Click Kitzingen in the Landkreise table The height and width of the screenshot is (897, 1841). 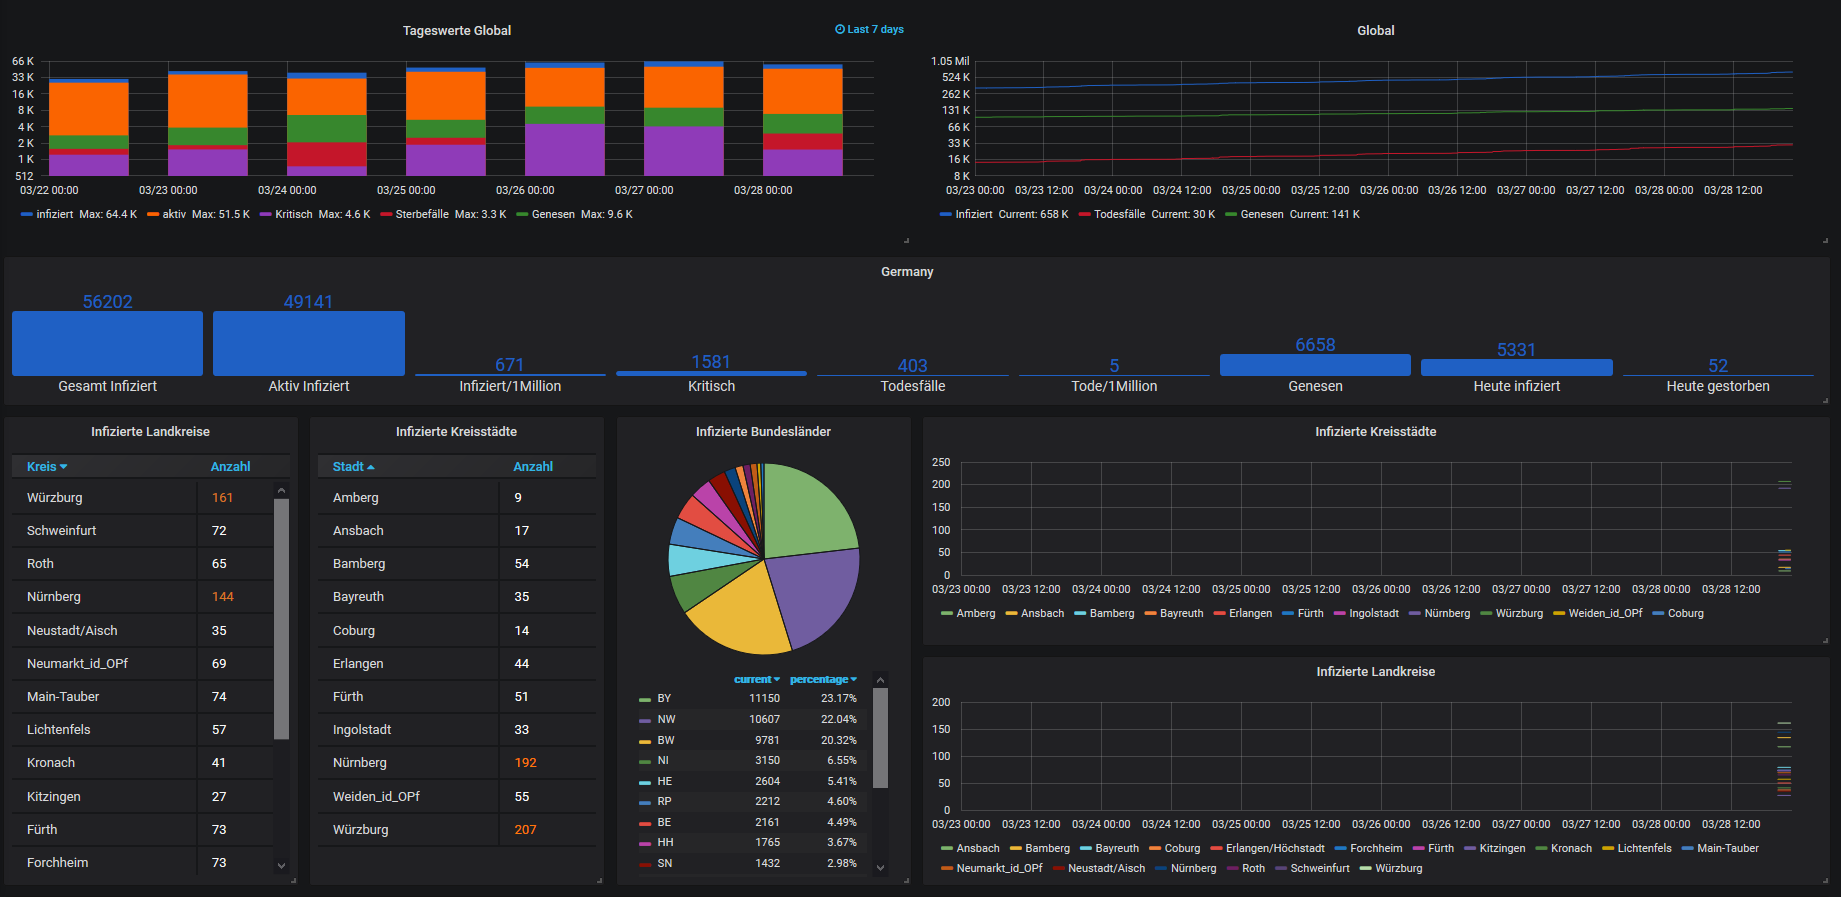[54, 797]
